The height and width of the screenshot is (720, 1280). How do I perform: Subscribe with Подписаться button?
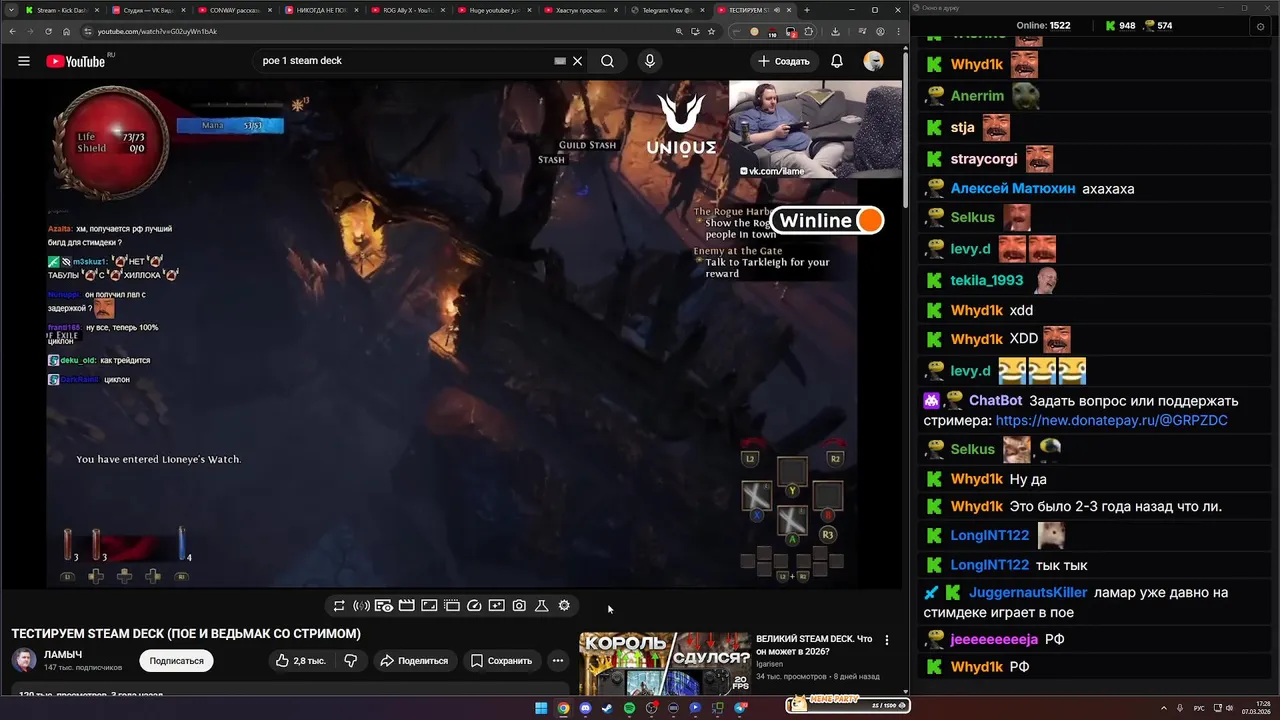point(176,661)
